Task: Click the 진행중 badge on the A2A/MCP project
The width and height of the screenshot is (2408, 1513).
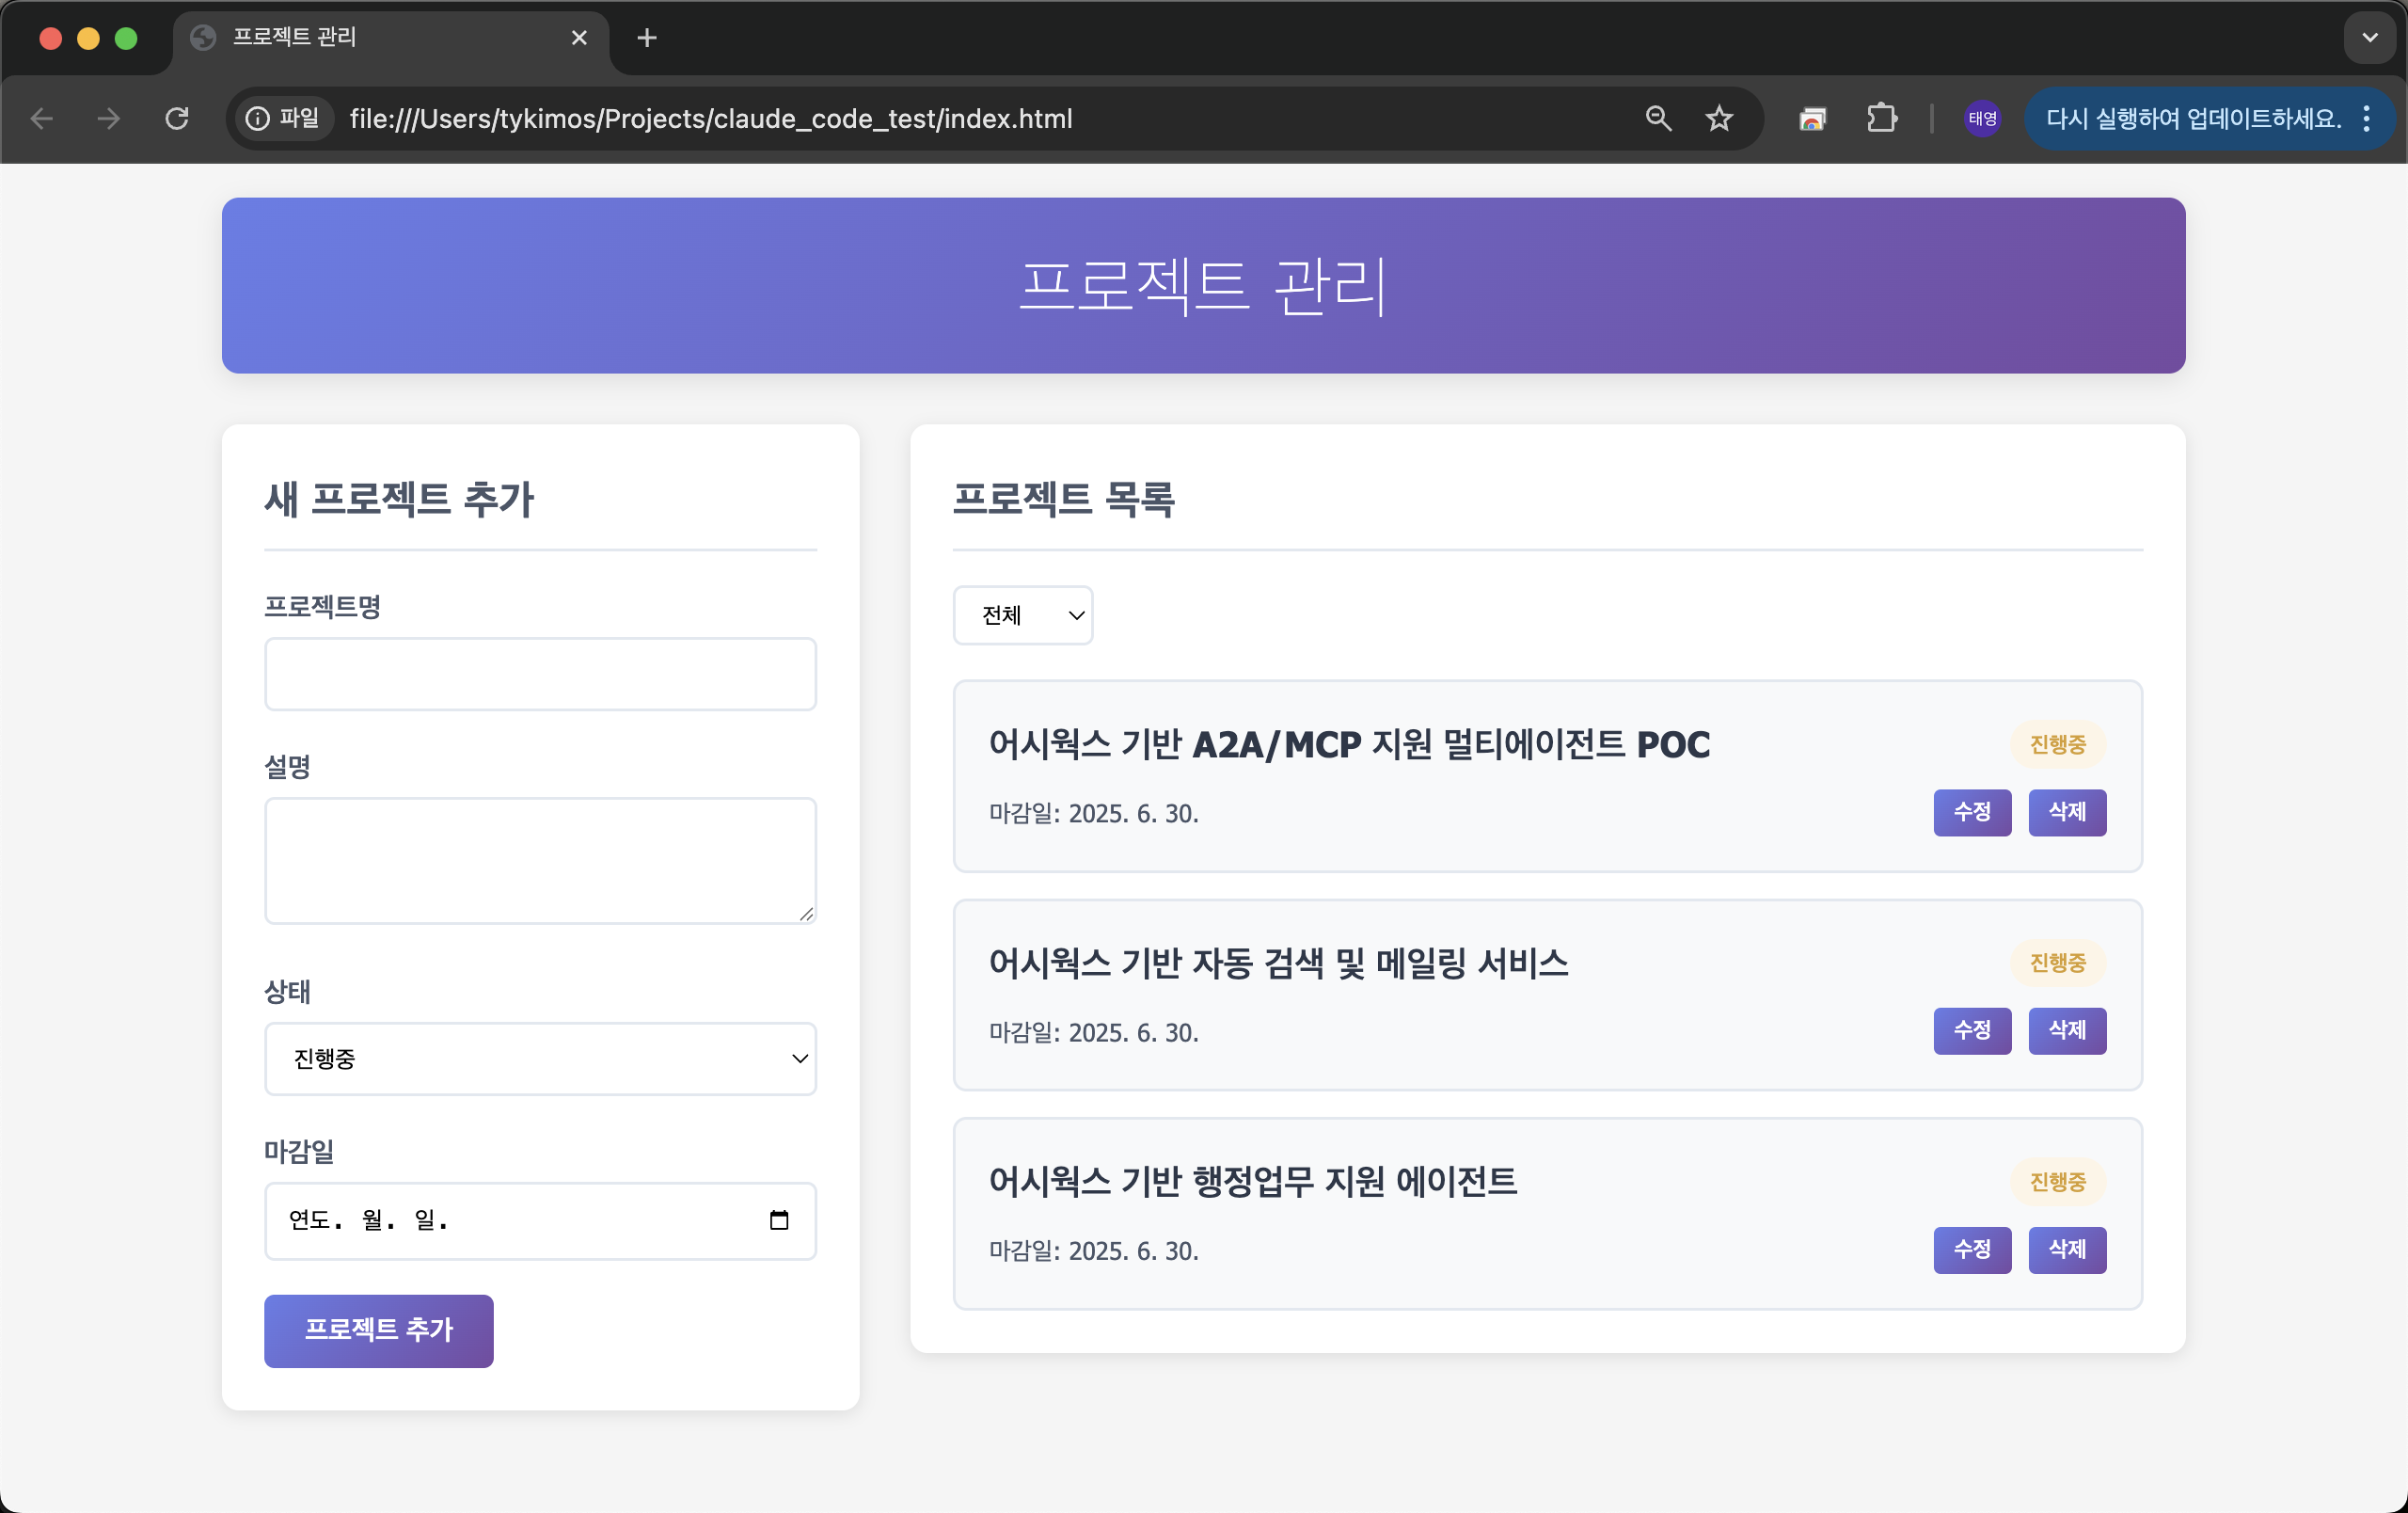Action: coord(2058,745)
